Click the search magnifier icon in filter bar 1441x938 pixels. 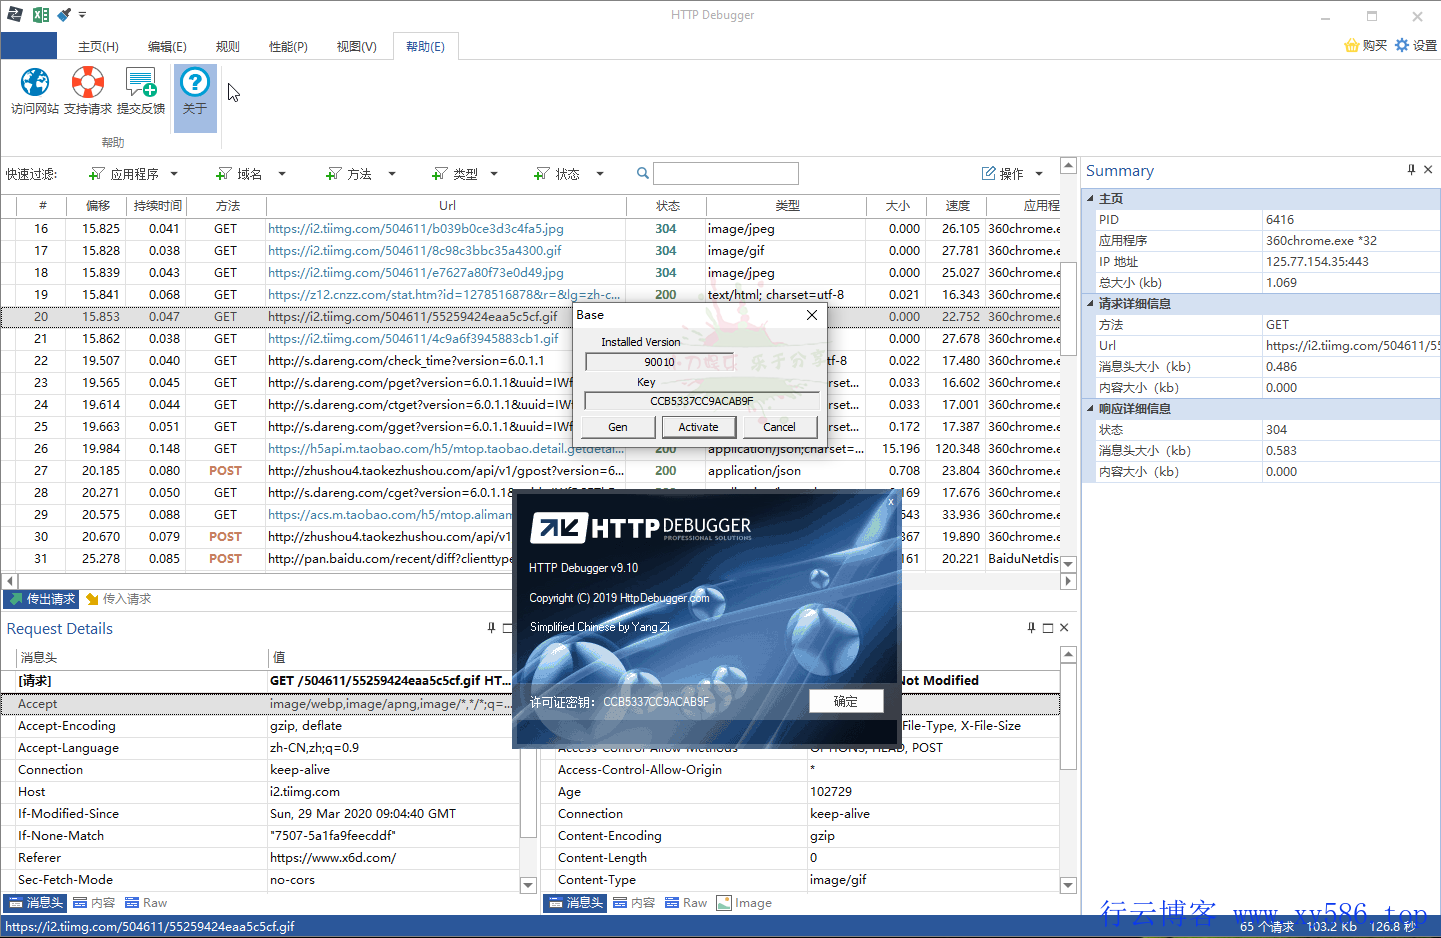click(641, 172)
